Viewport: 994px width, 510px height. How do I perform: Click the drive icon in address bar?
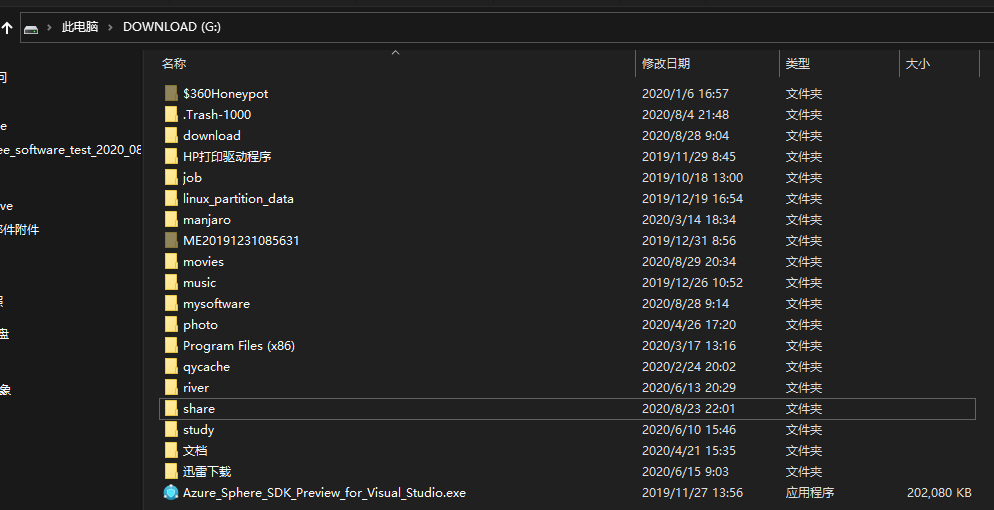point(30,28)
